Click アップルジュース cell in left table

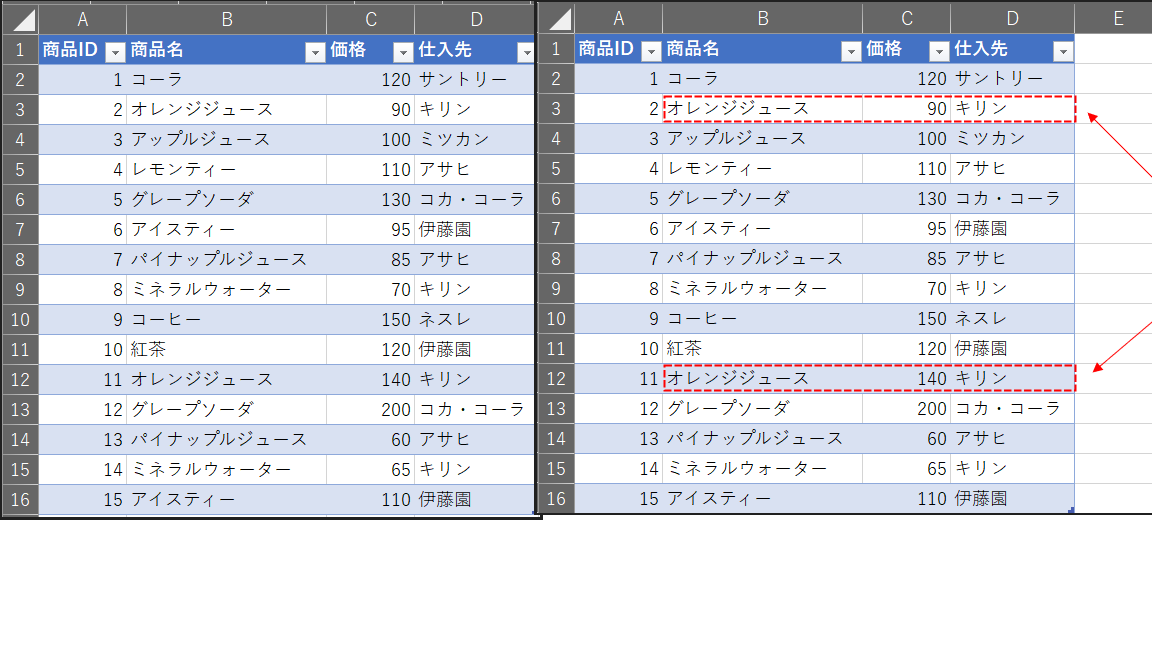[x=226, y=140]
